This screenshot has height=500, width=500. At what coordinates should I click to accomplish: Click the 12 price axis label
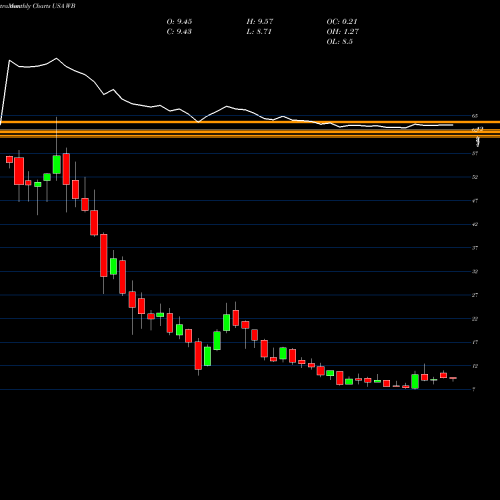tap(475, 366)
